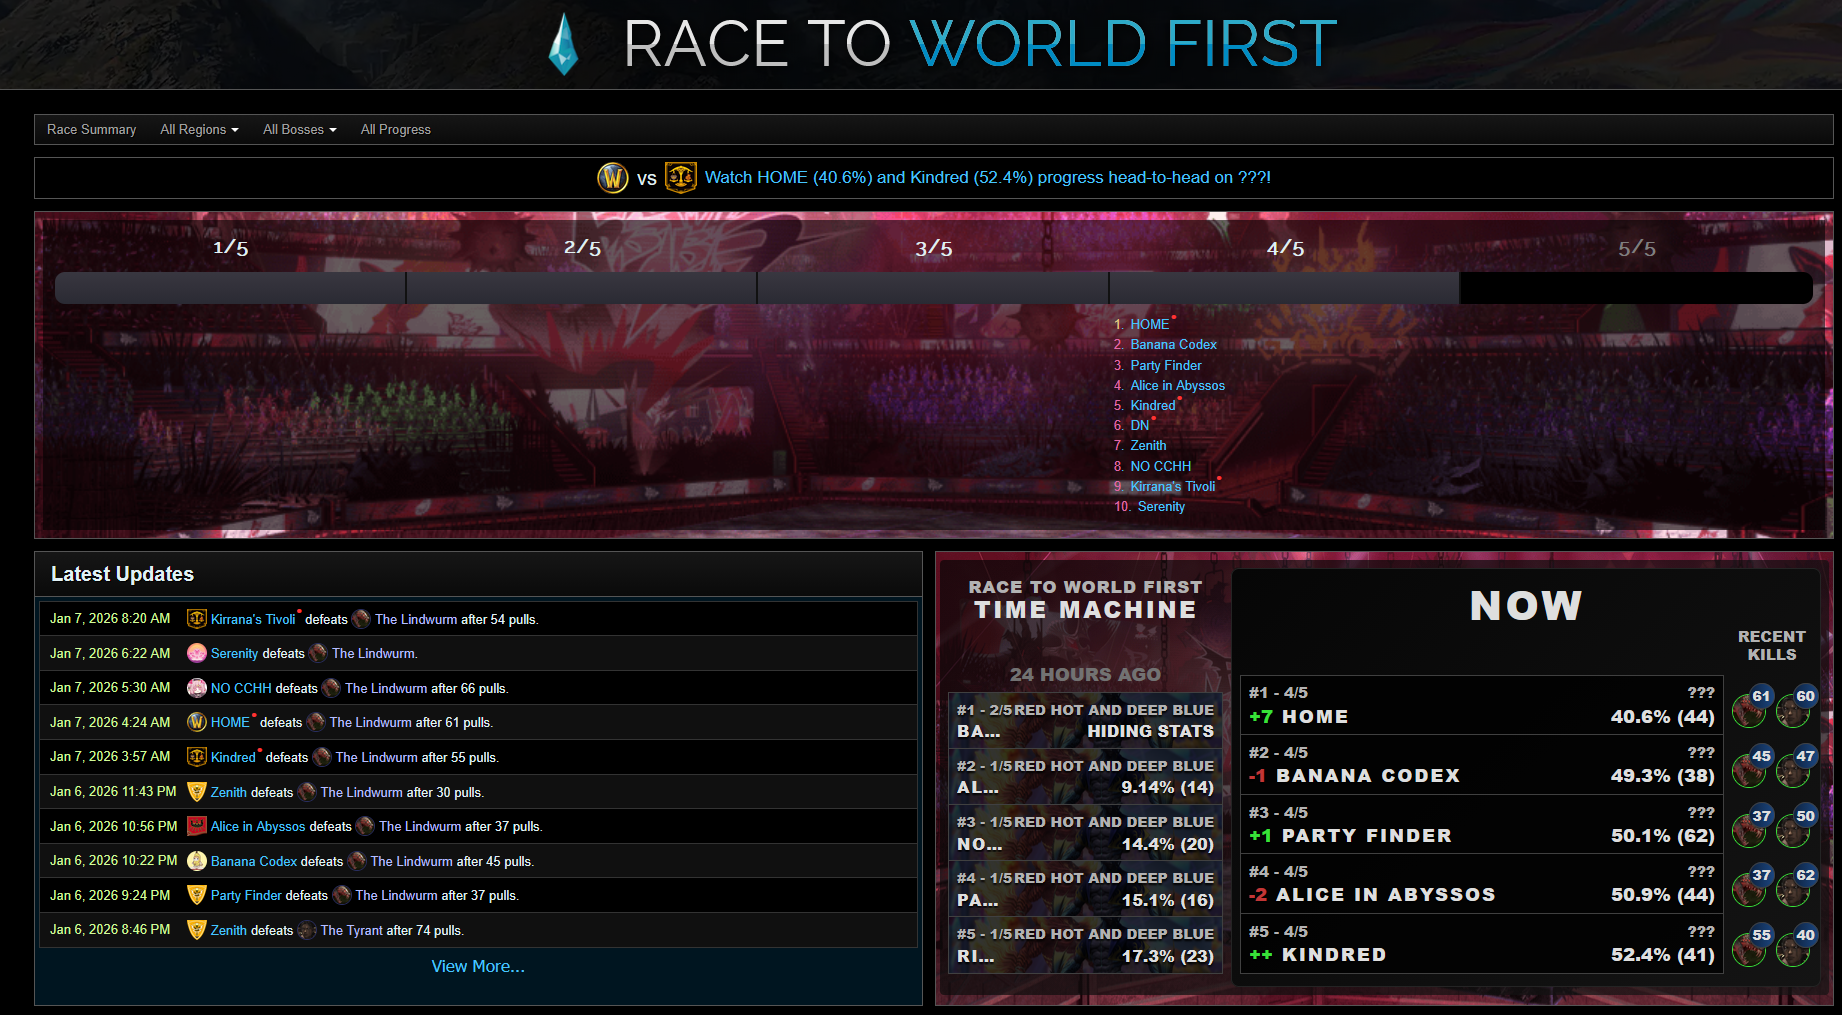Open the Watch HOME and Kindred head-to-head link
The height and width of the screenshot is (1015, 1842).
[x=987, y=178]
